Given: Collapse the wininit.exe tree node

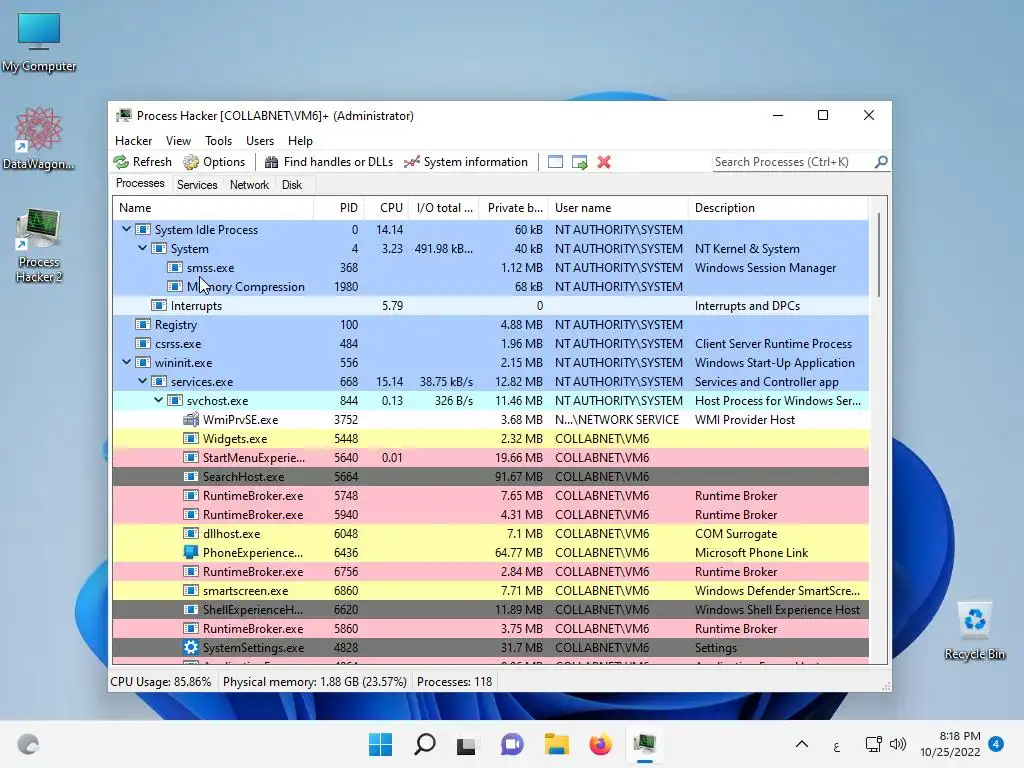Looking at the screenshot, I should click(127, 362).
